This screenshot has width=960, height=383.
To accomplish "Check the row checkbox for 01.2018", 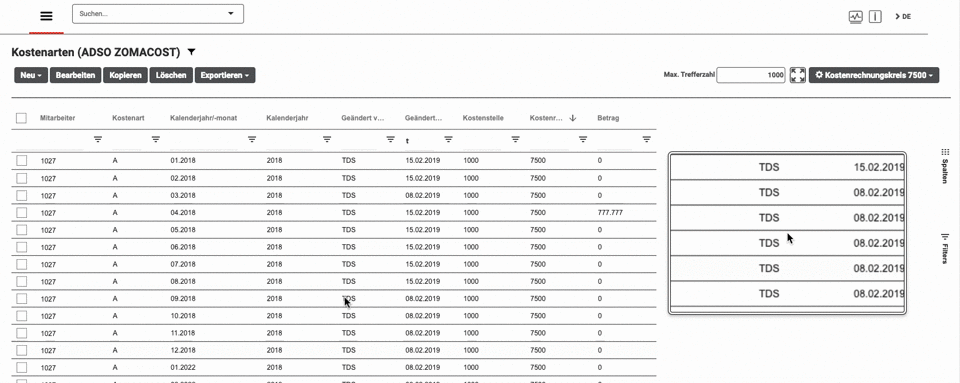I will [22, 161].
